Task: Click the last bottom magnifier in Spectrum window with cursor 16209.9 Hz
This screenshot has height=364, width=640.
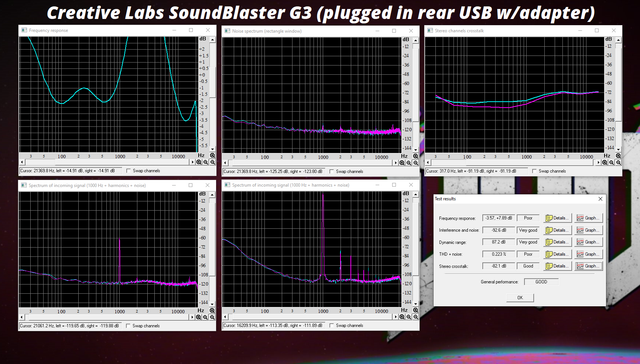Action: pos(415,317)
